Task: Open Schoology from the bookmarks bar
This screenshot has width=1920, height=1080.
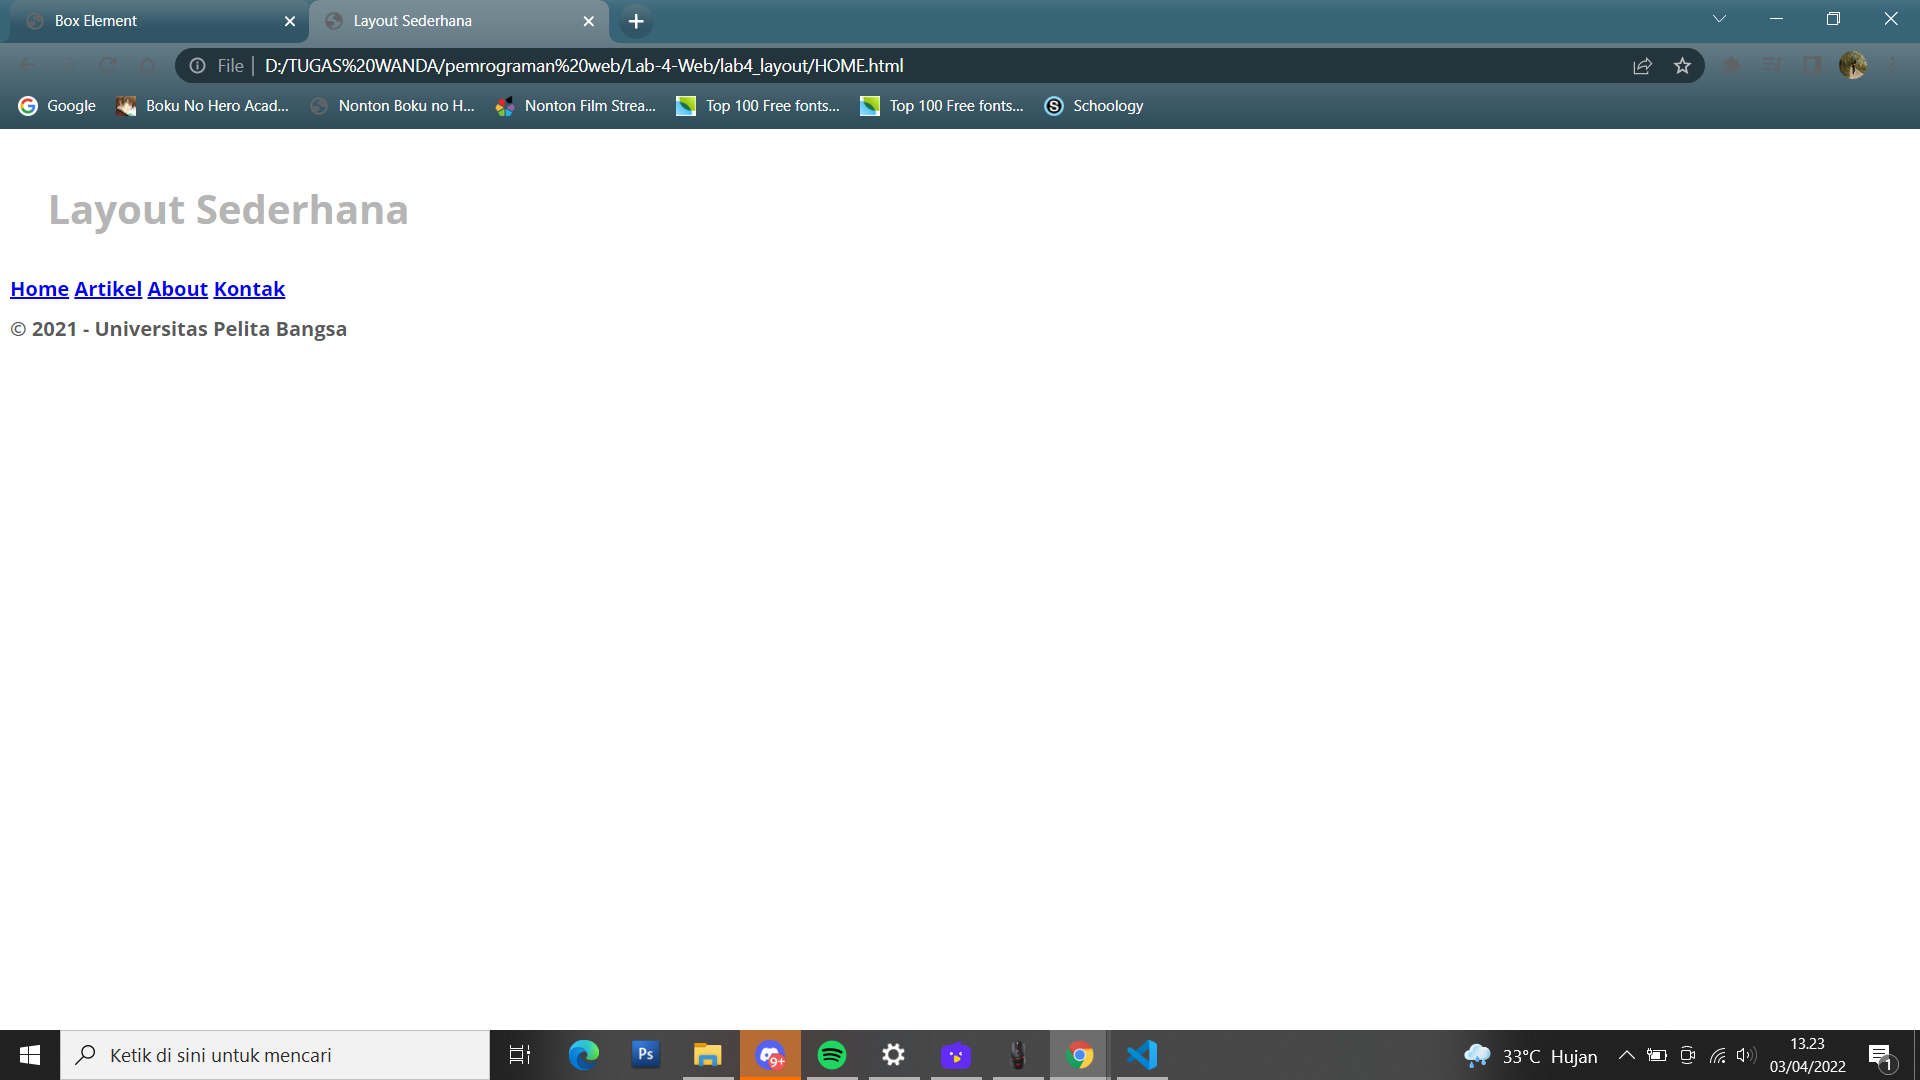Action: [x=1093, y=105]
